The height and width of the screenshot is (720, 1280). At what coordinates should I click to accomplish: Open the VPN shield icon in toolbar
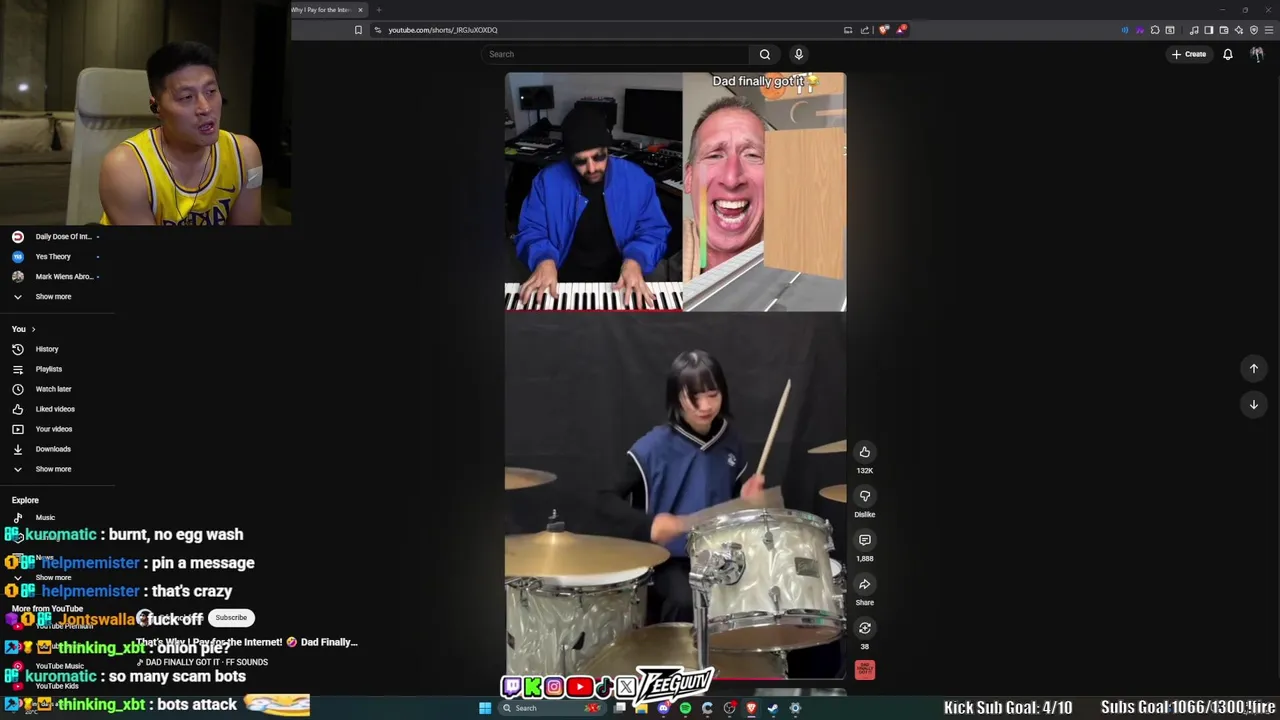[x=1254, y=30]
